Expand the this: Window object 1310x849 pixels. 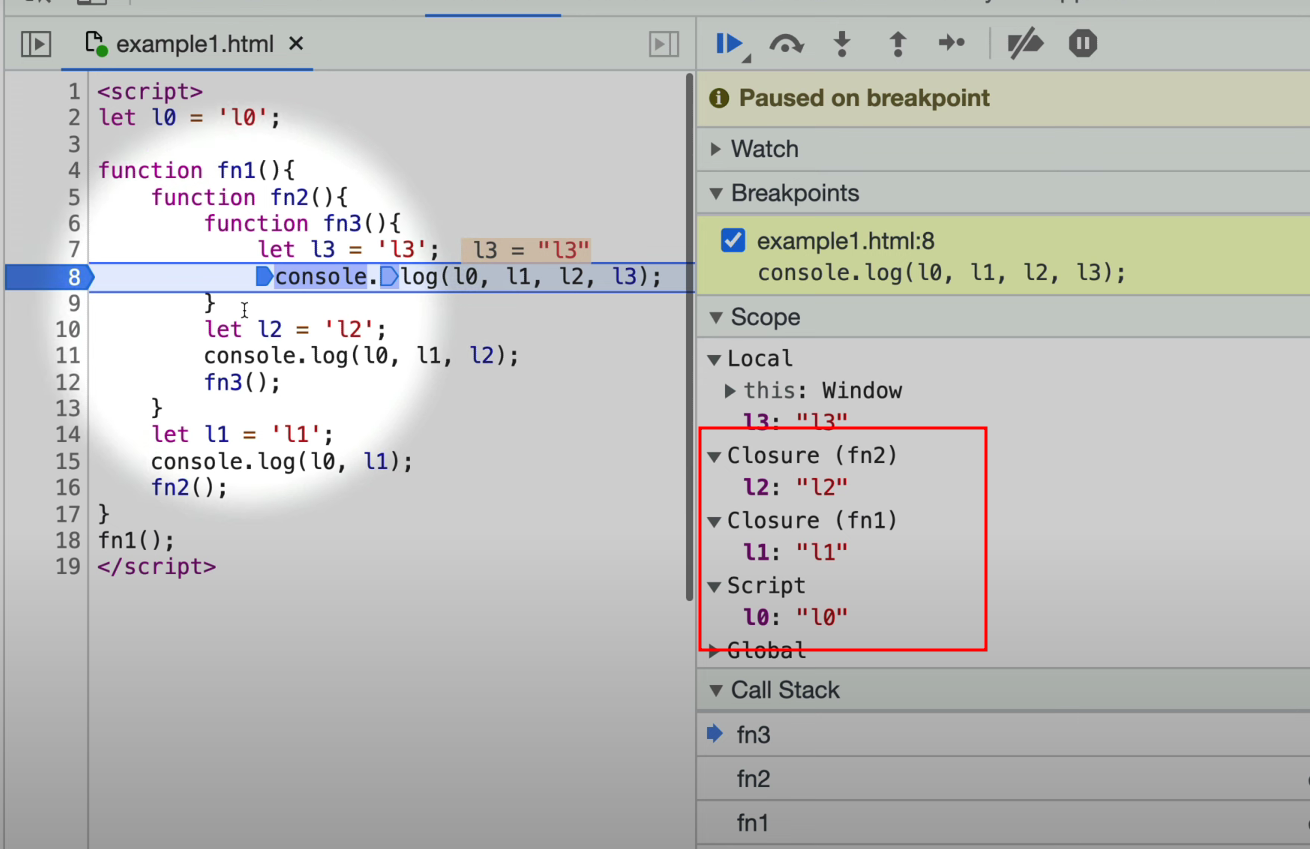[x=730, y=391]
